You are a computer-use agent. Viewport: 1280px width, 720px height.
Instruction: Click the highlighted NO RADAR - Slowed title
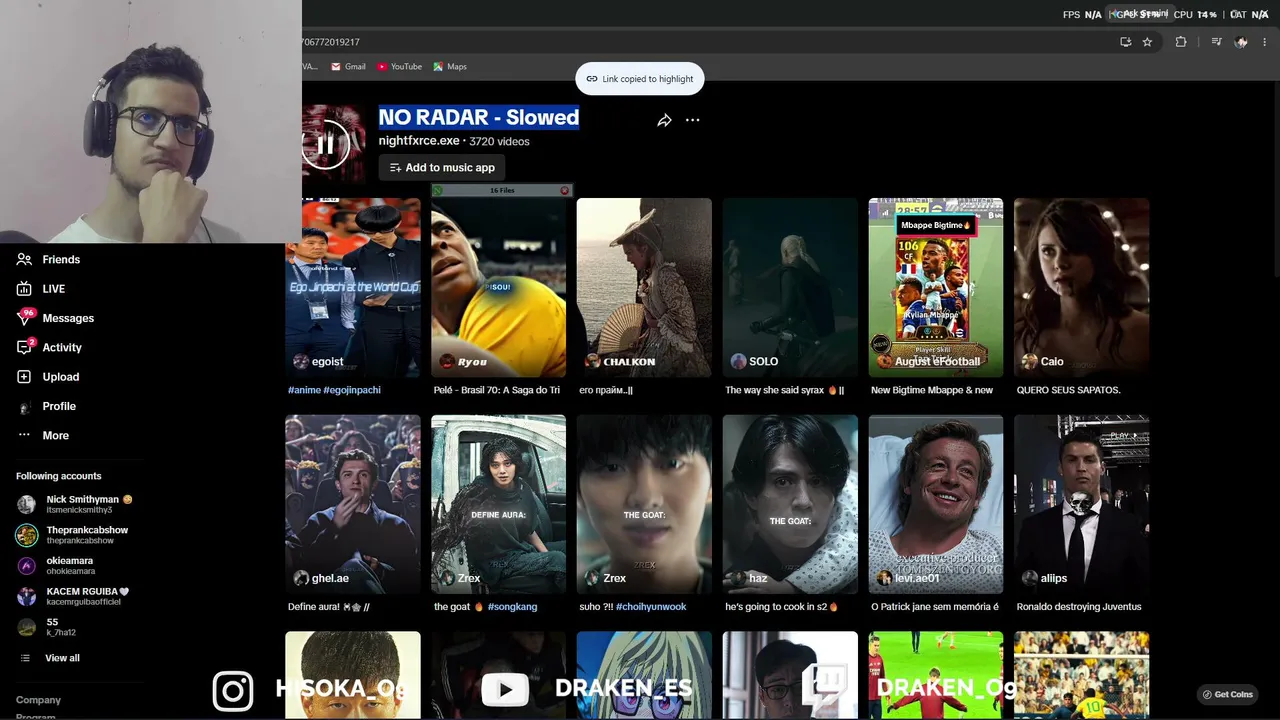pyautogui.click(x=479, y=117)
